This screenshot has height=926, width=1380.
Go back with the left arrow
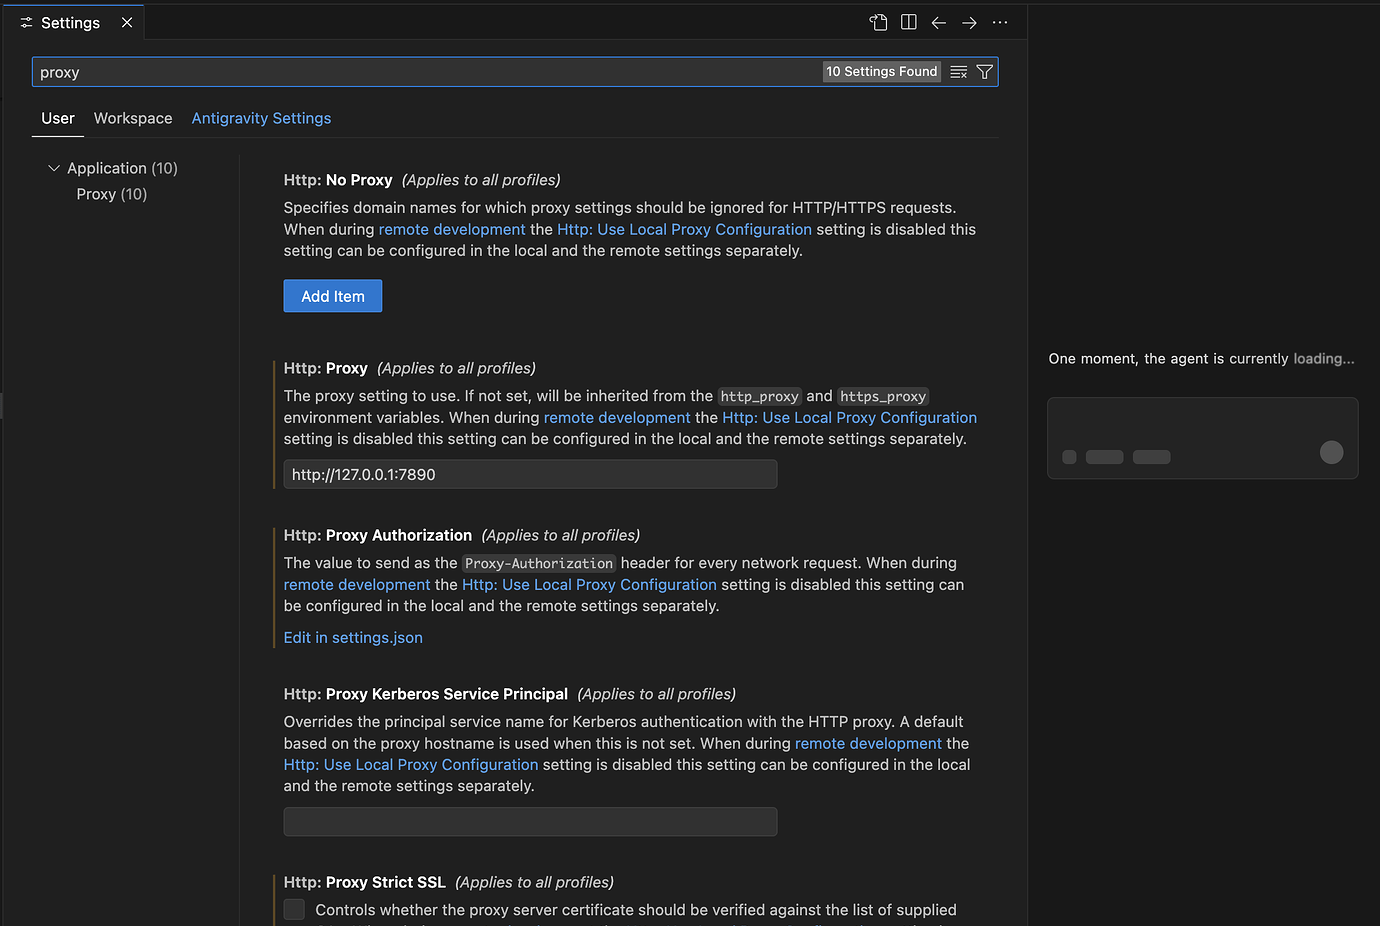(938, 22)
